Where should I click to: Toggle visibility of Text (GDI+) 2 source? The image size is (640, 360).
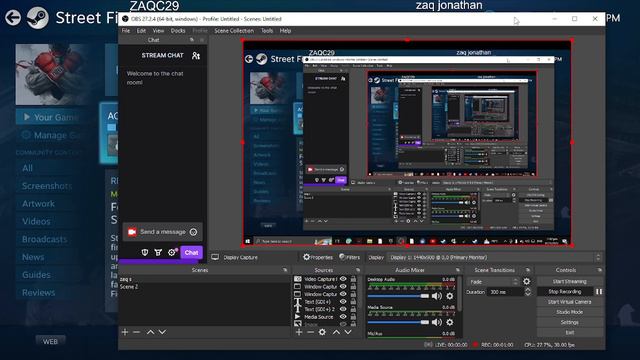pos(343,309)
